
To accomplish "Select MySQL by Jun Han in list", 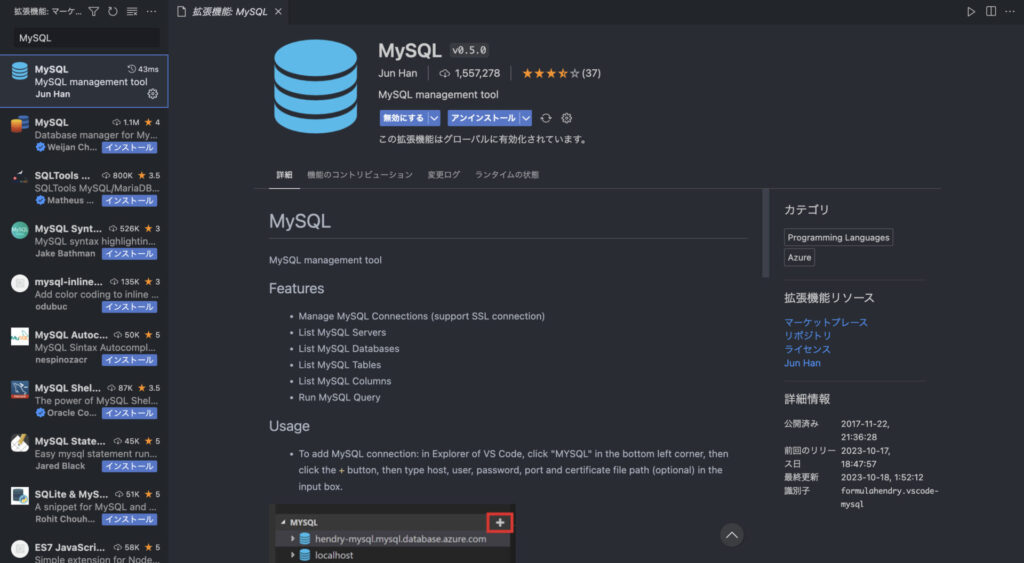I will pos(84,81).
